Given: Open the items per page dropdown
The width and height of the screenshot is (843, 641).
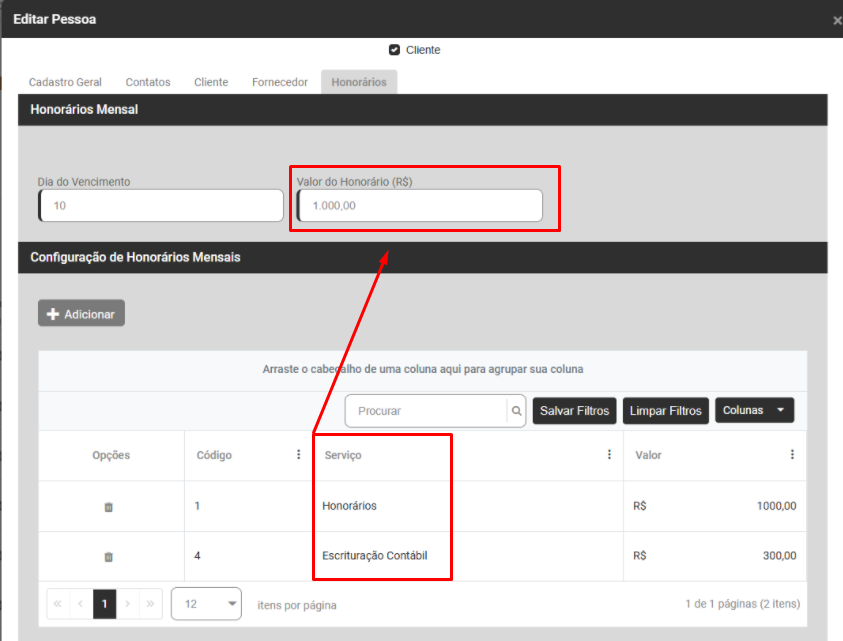Looking at the screenshot, I should coord(206,604).
